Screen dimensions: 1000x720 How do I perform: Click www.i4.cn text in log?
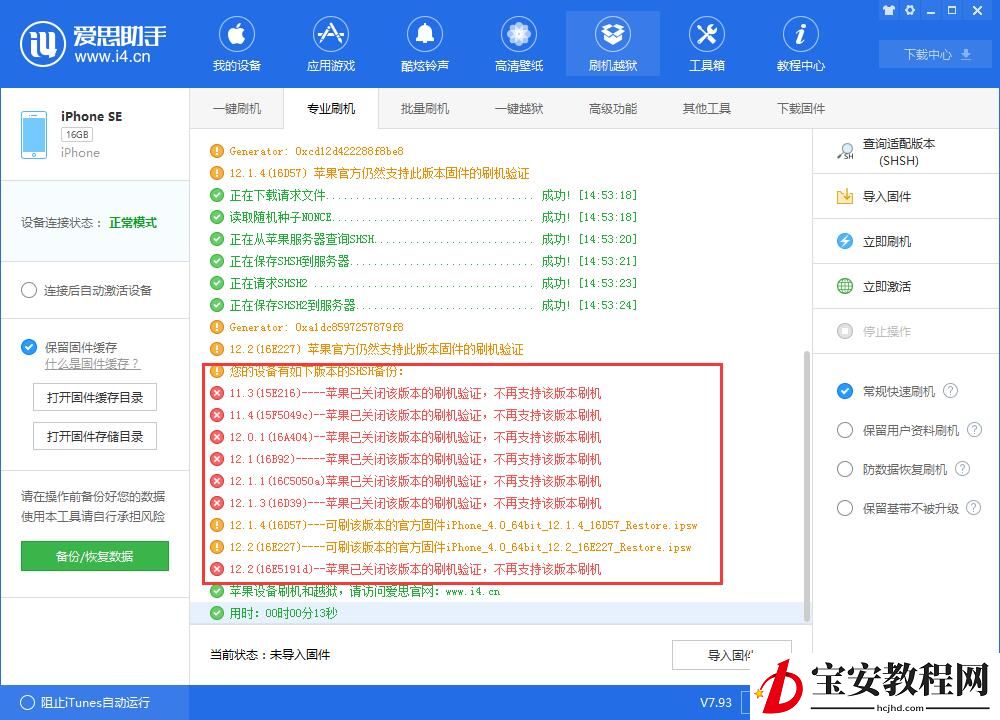tap(473, 592)
